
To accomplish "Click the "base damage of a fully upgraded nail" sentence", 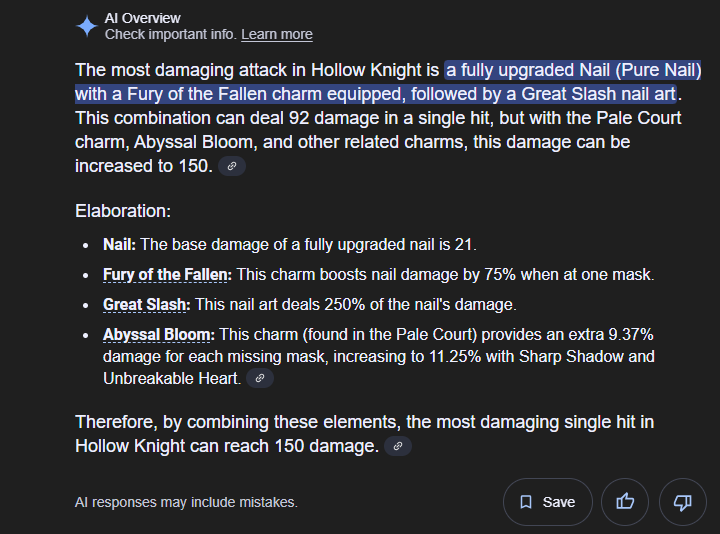I will [x=309, y=245].
